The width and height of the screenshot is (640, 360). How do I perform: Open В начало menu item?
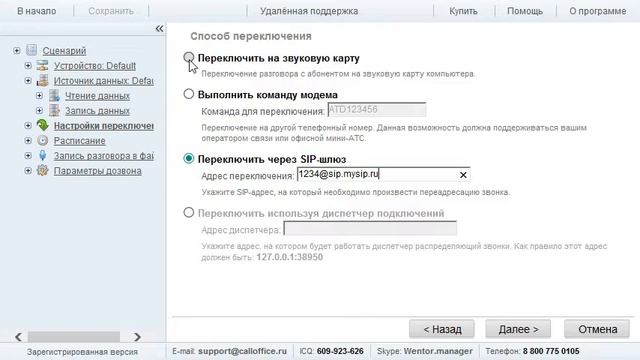click(37, 11)
